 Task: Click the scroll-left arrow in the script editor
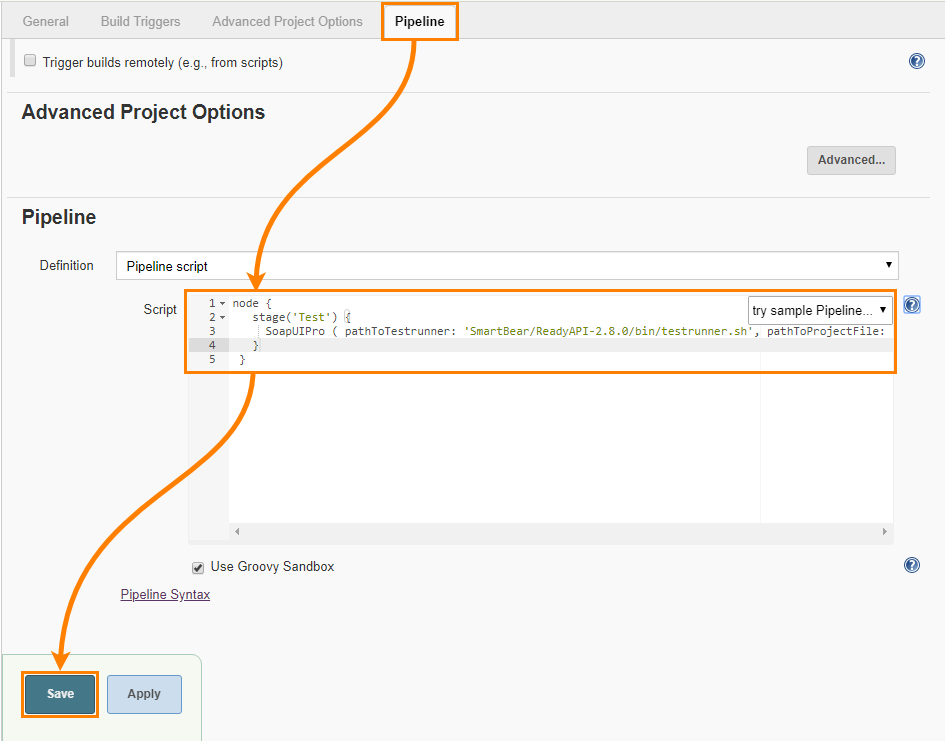point(236,531)
